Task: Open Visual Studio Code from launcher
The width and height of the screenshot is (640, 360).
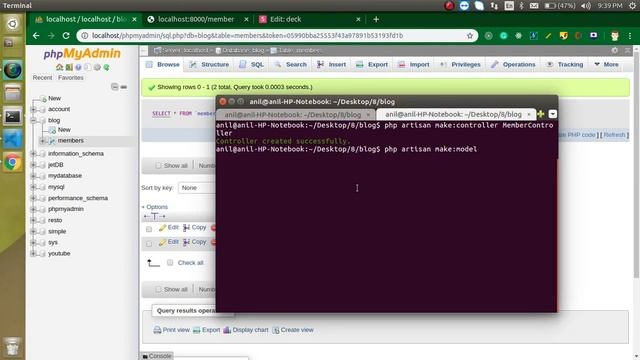Action: [12, 140]
